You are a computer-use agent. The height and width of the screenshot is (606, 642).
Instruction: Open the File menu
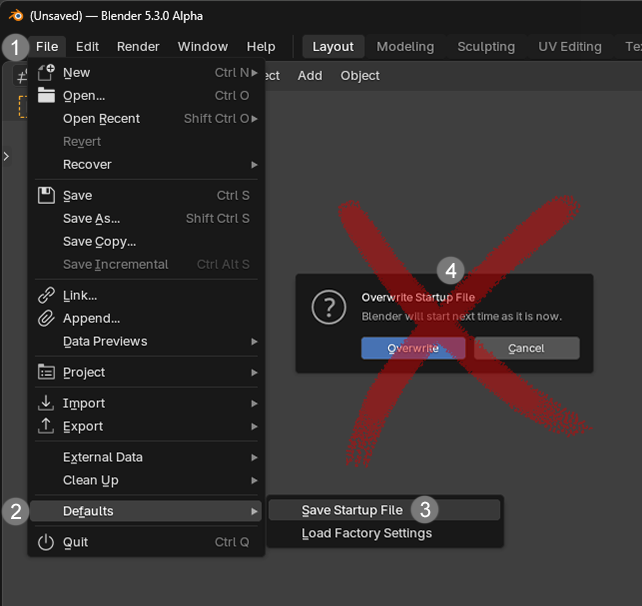47,47
